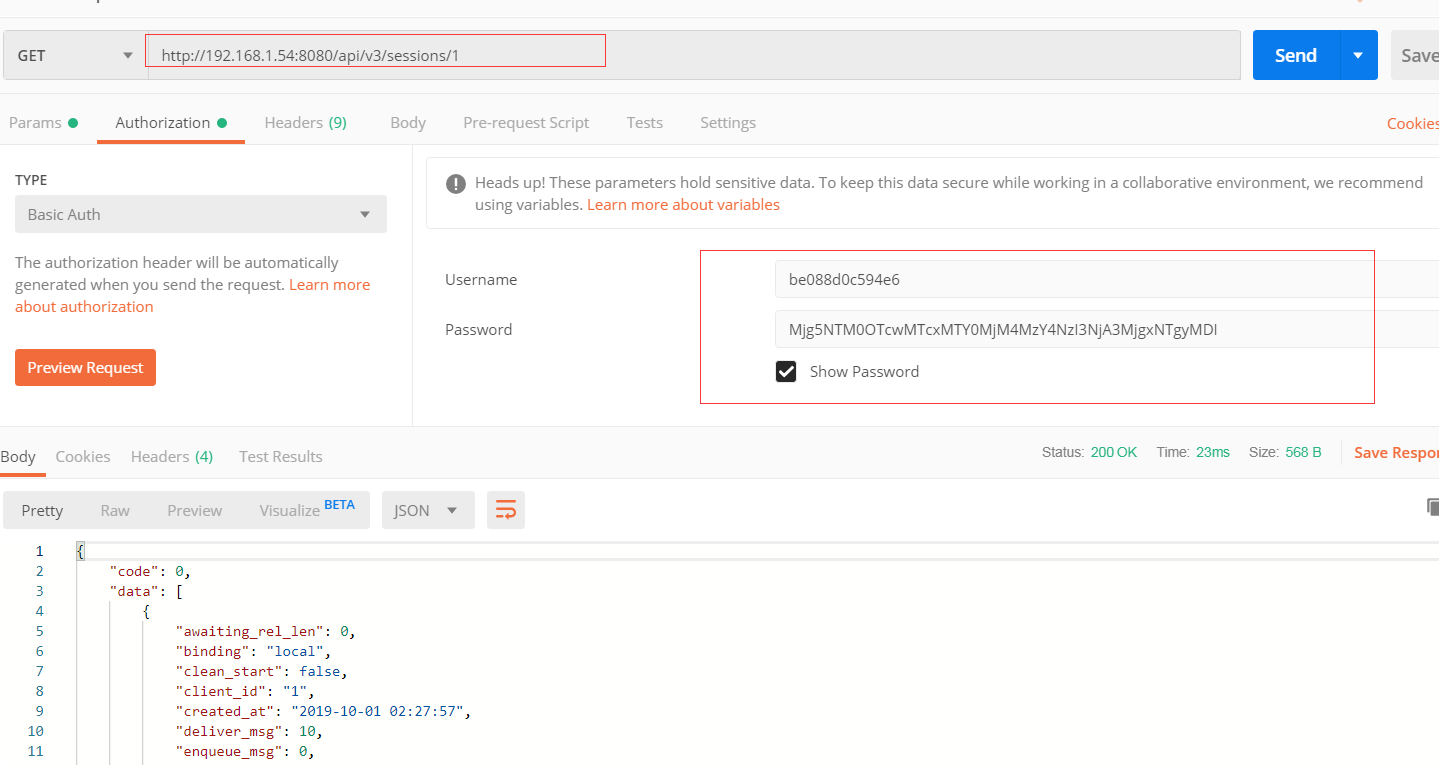Screen dimensions: 1439x765
Task: Click the Username input field
Action: (x=1100, y=280)
